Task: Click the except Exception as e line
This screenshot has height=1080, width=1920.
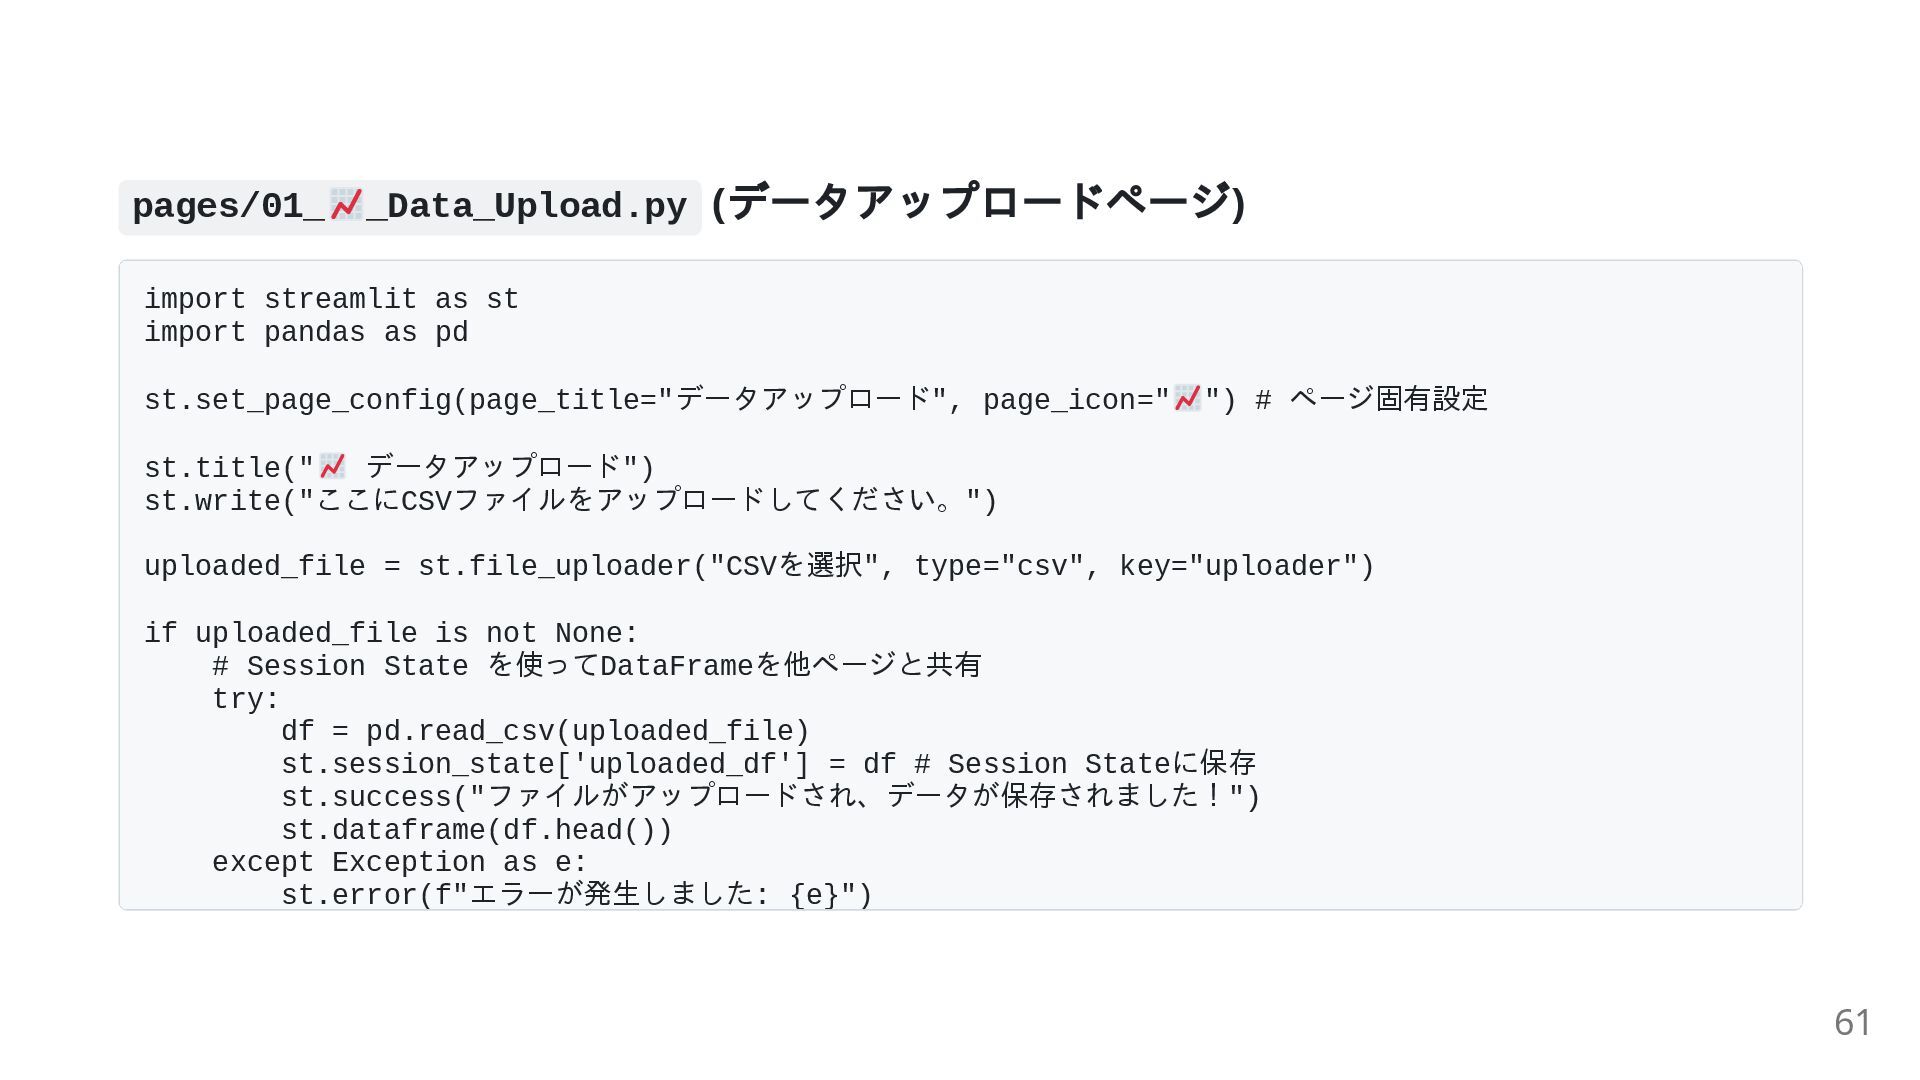Action: (x=400, y=863)
